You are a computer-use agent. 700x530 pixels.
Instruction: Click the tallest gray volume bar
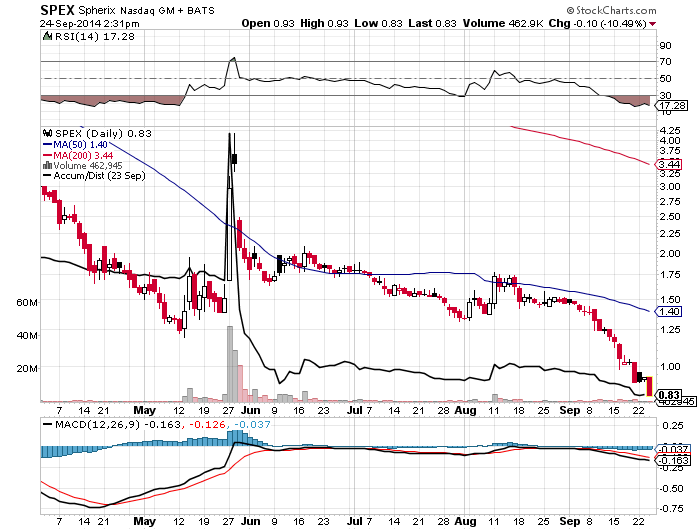(230, 363)
